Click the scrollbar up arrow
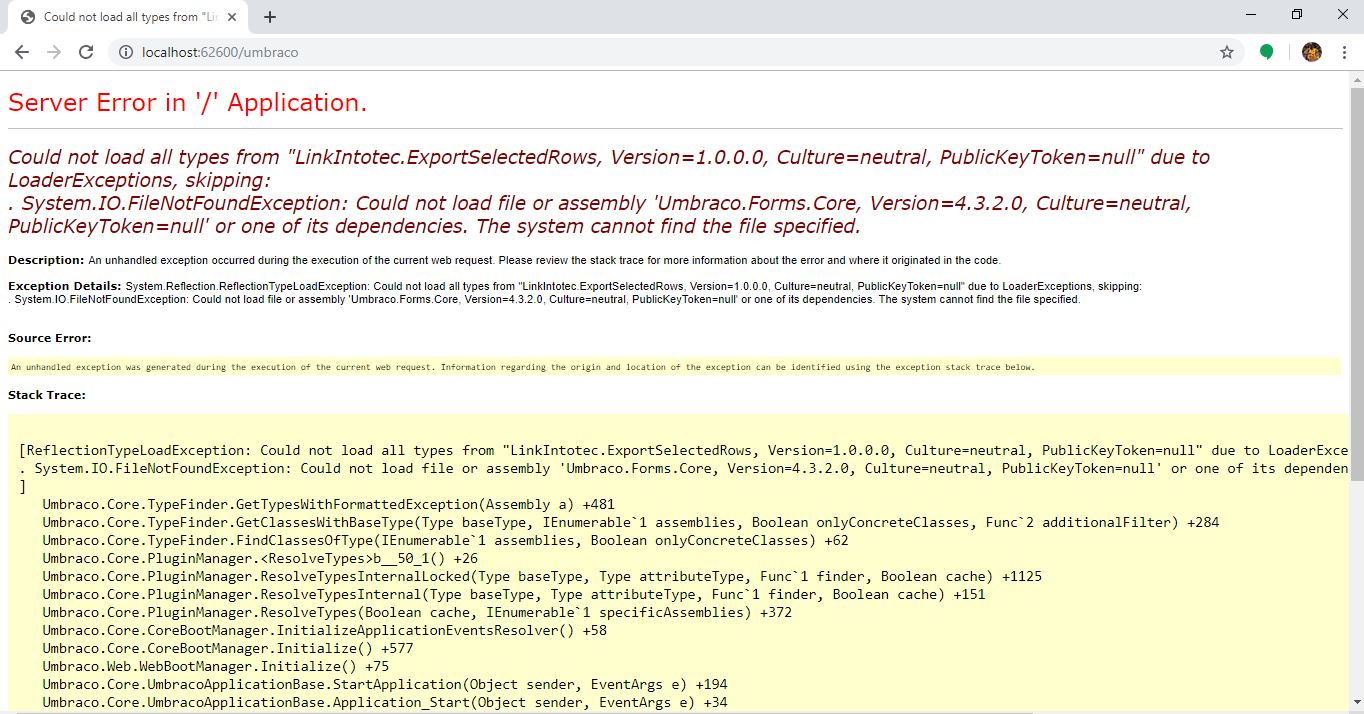The image size is (1364, 714). 1356,79
